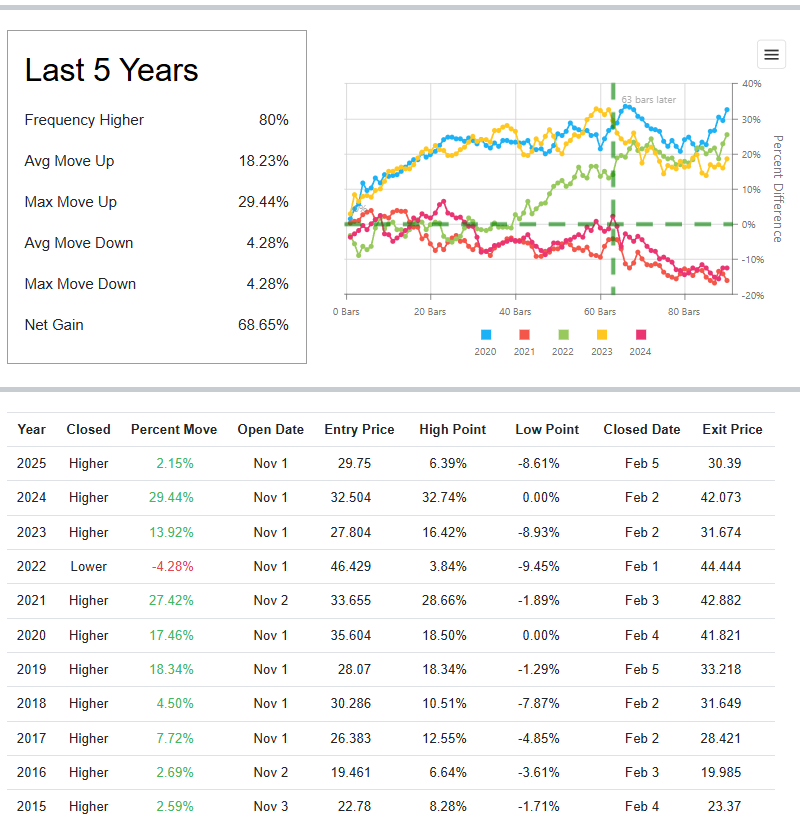Click the Exit Price column header
This screenshot has width=800, height=821.
click(732, 429)
